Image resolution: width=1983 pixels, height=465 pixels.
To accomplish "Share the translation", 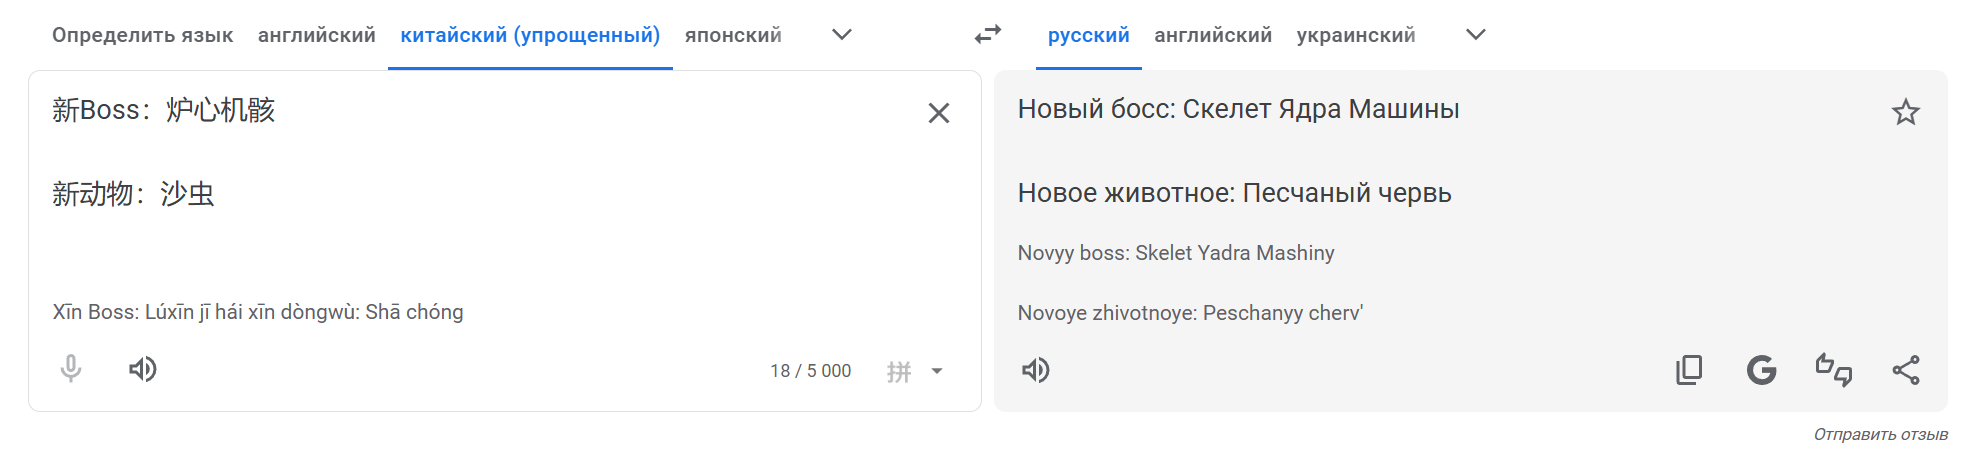I will pos(1906,370).
